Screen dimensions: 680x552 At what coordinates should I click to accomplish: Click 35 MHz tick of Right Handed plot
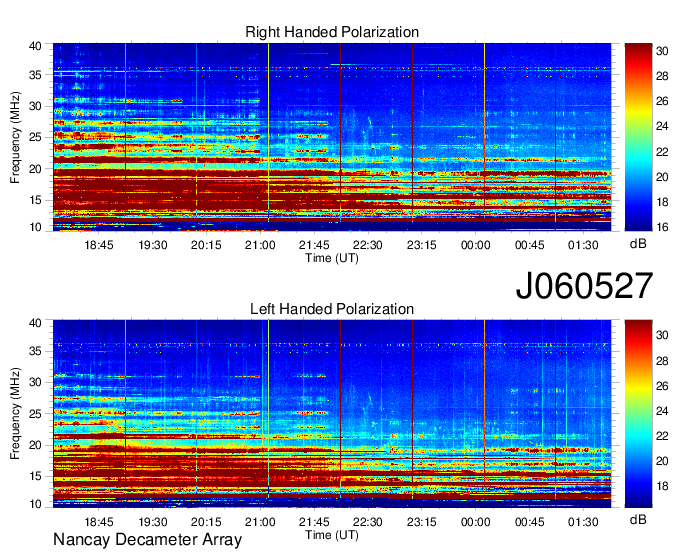pos(35,75)
